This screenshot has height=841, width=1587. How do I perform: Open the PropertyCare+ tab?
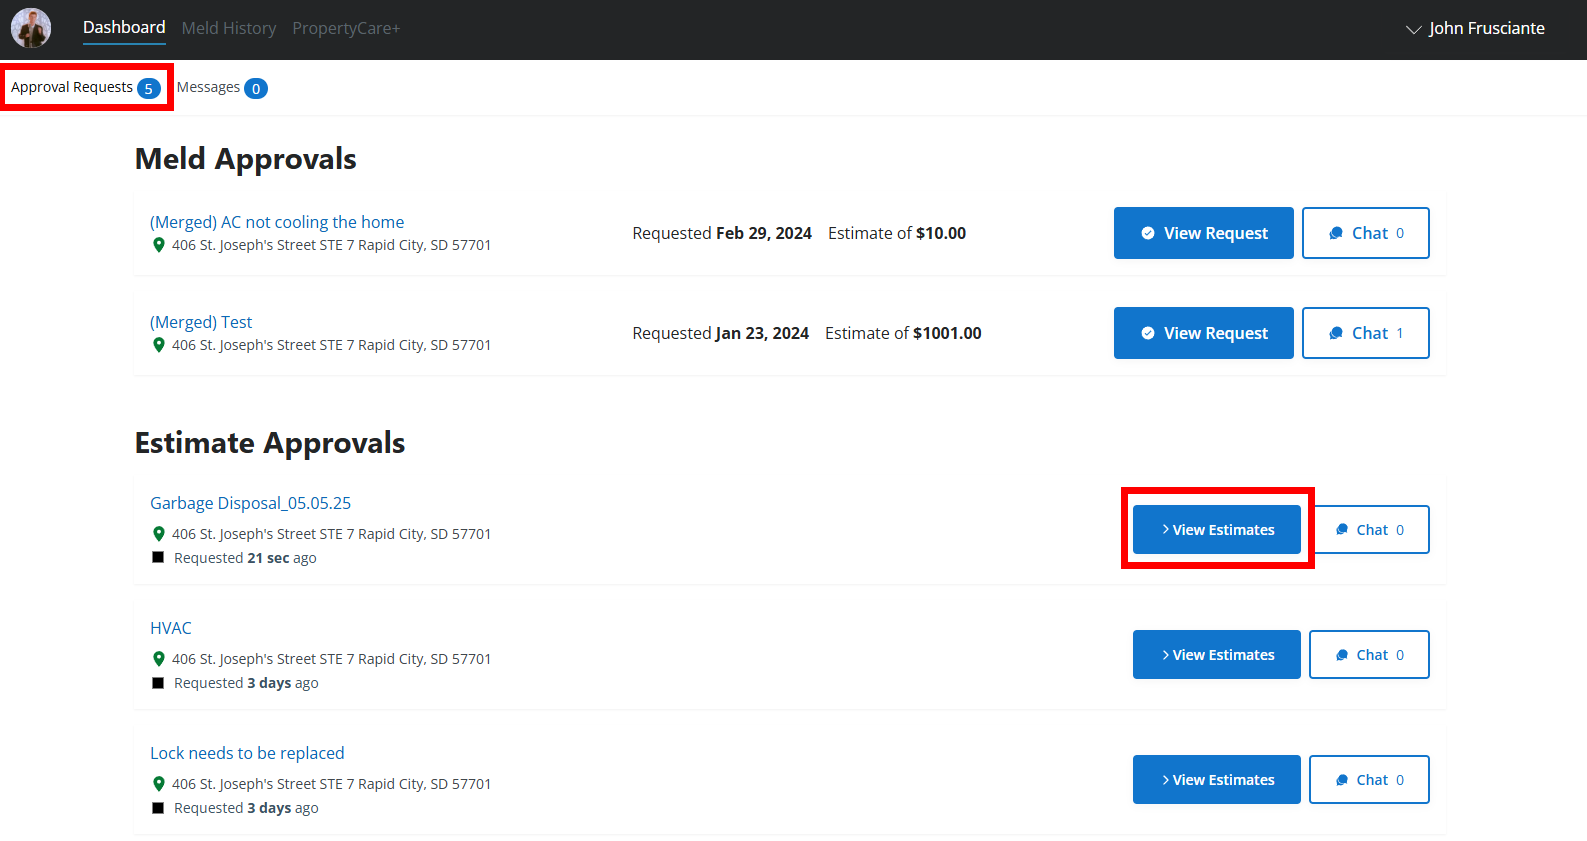tap(346, 28)
